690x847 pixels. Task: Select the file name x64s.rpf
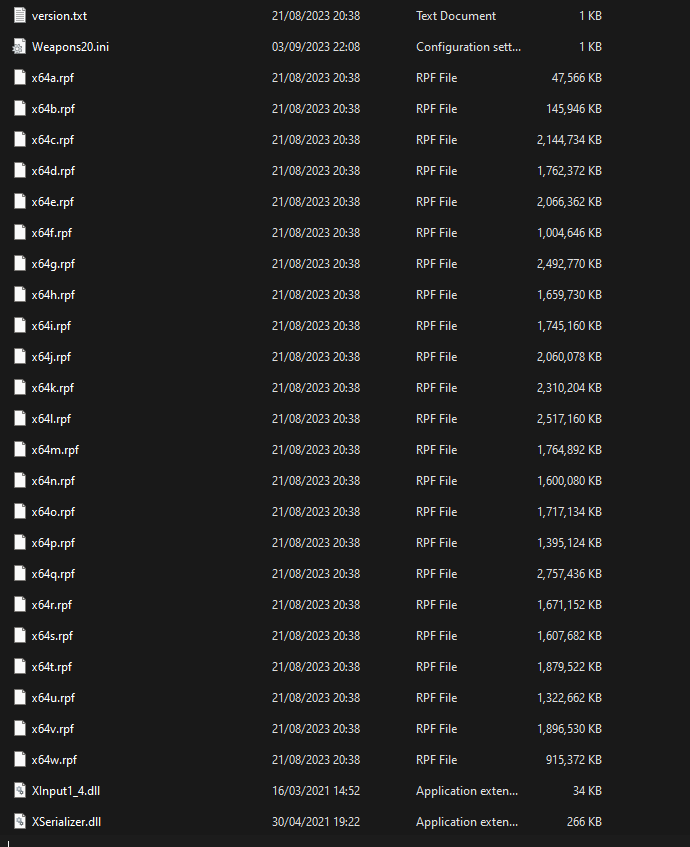pyautogui.click(x=52, y=636)
